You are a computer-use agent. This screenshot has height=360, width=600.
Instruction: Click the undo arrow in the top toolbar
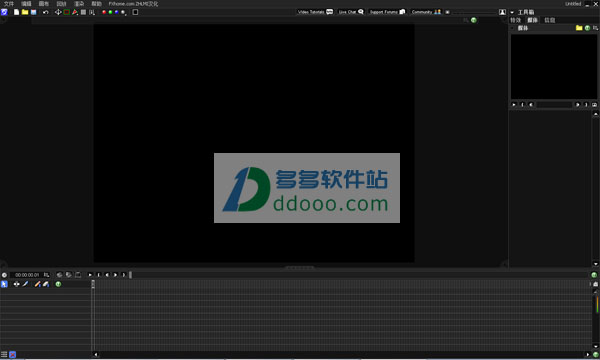(46, 12)
